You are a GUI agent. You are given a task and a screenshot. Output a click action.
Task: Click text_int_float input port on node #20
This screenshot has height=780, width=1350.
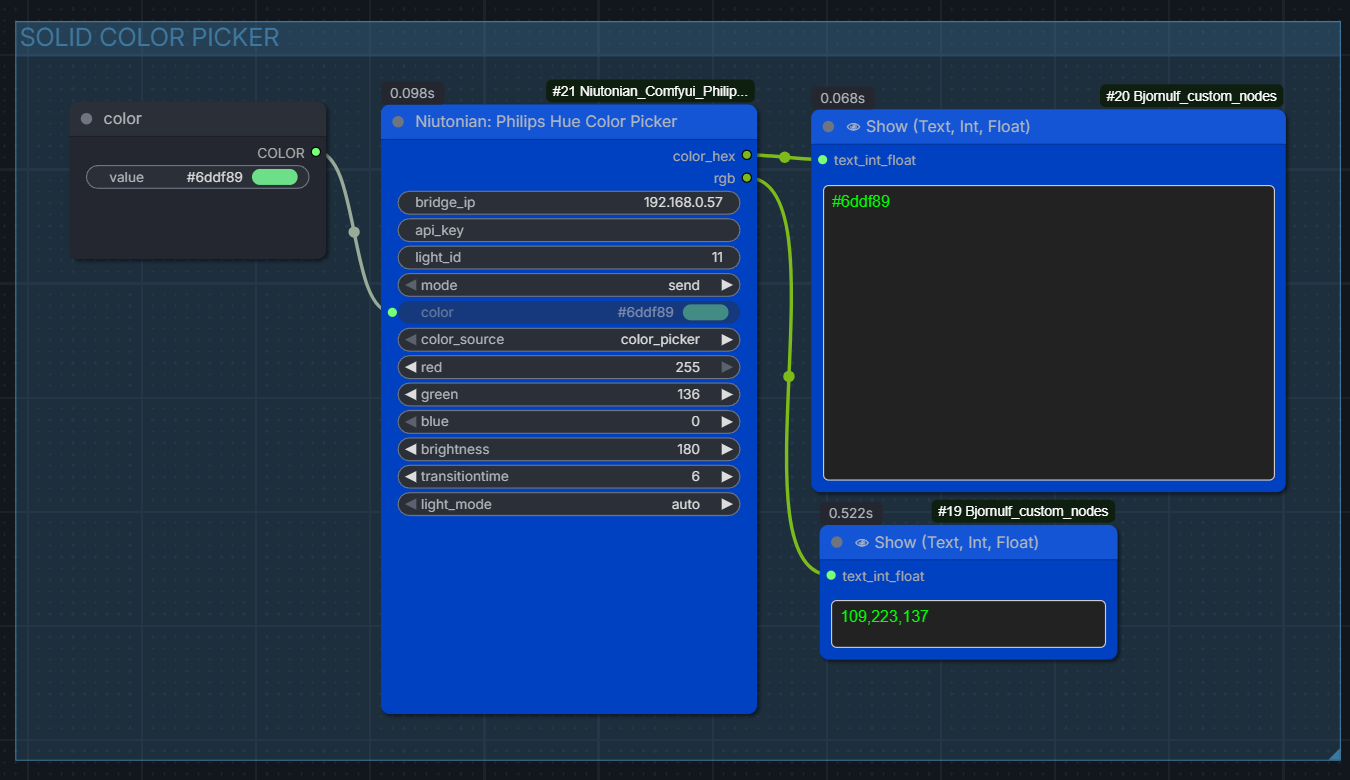pos(822,159)
